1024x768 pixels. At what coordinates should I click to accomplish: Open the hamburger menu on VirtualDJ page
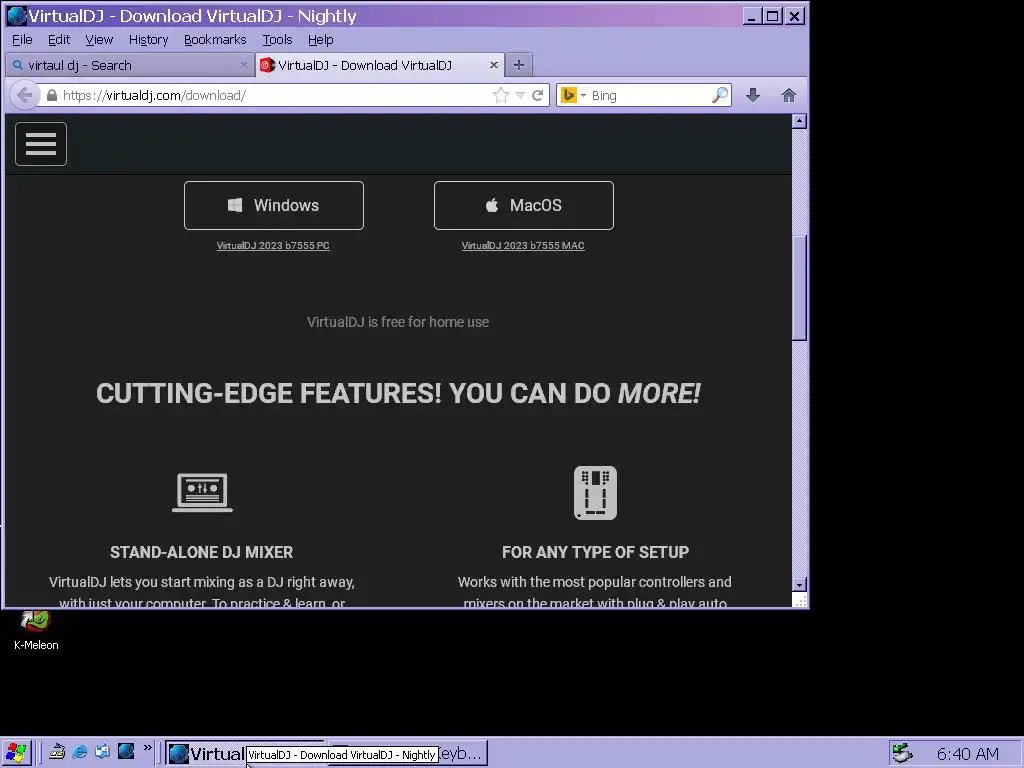tap(40, 144)
